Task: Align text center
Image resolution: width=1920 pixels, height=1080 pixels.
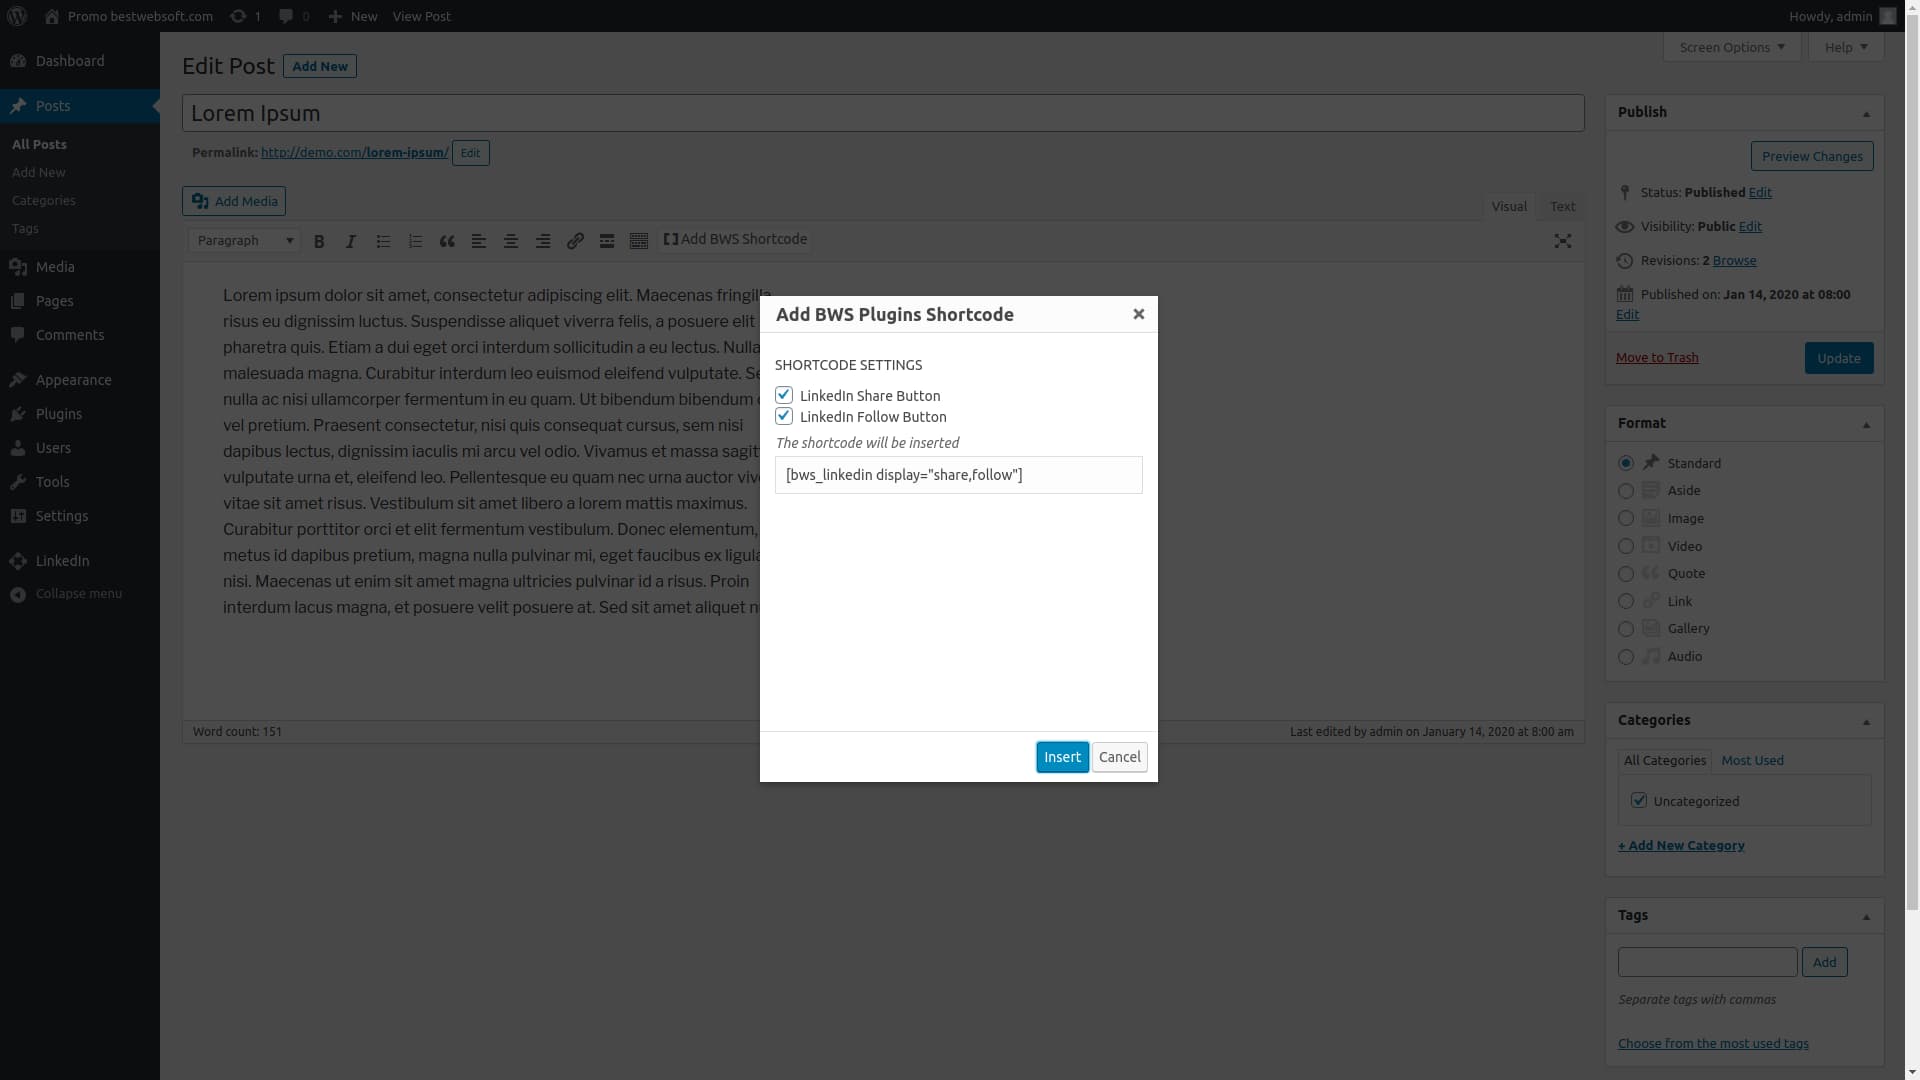Action: pyautogui.click(x=511, y=241)
